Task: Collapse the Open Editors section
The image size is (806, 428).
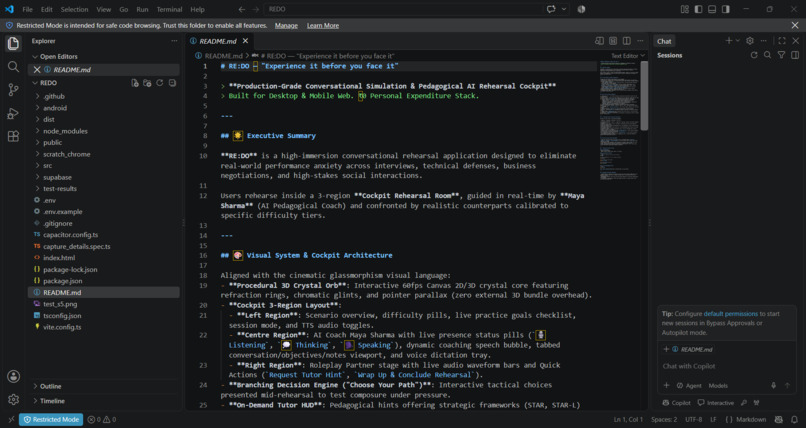Action: click(105, 57)
